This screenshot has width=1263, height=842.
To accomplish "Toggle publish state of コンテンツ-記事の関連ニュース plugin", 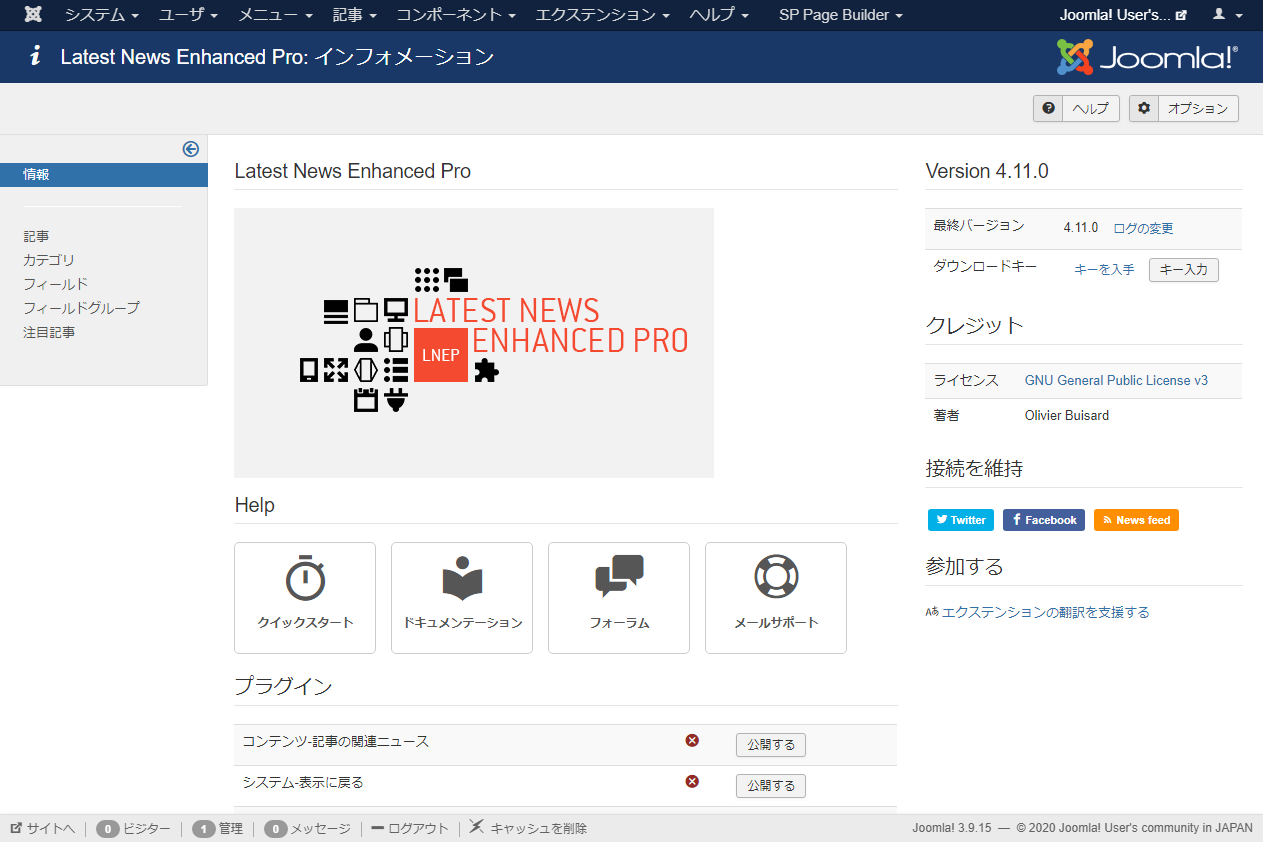I will 692,740.
